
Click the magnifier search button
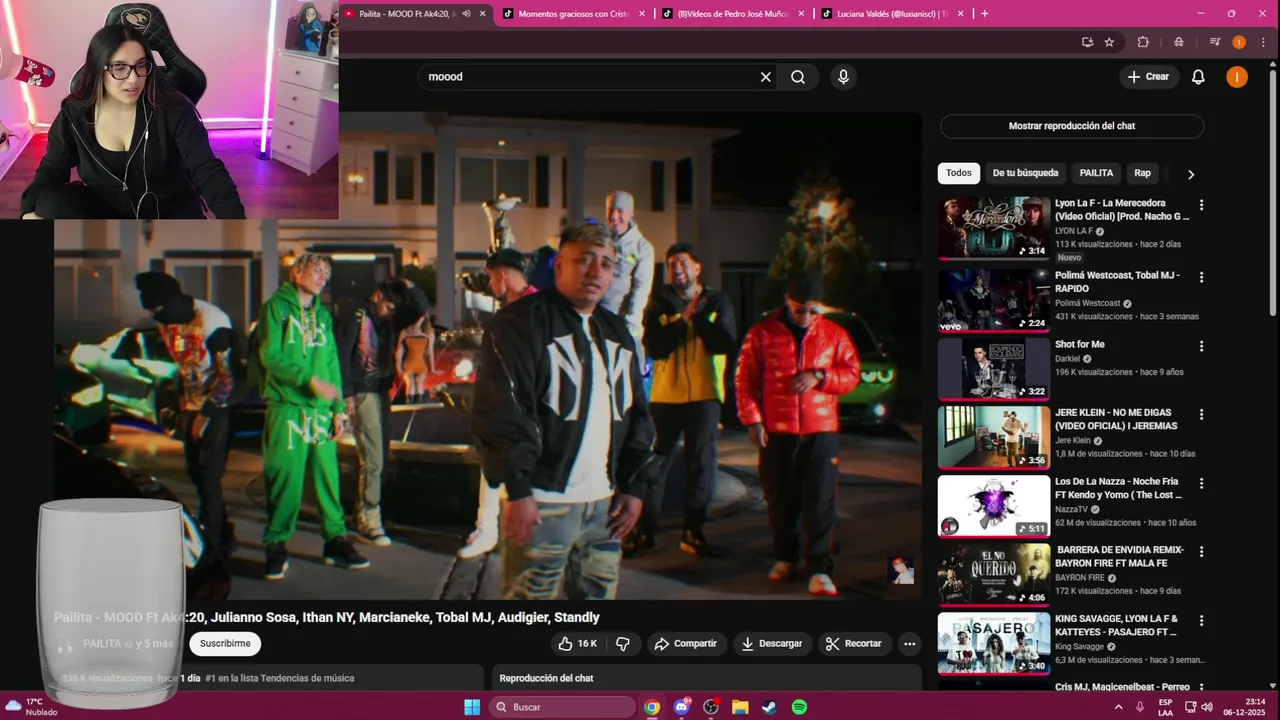point(798,77)
